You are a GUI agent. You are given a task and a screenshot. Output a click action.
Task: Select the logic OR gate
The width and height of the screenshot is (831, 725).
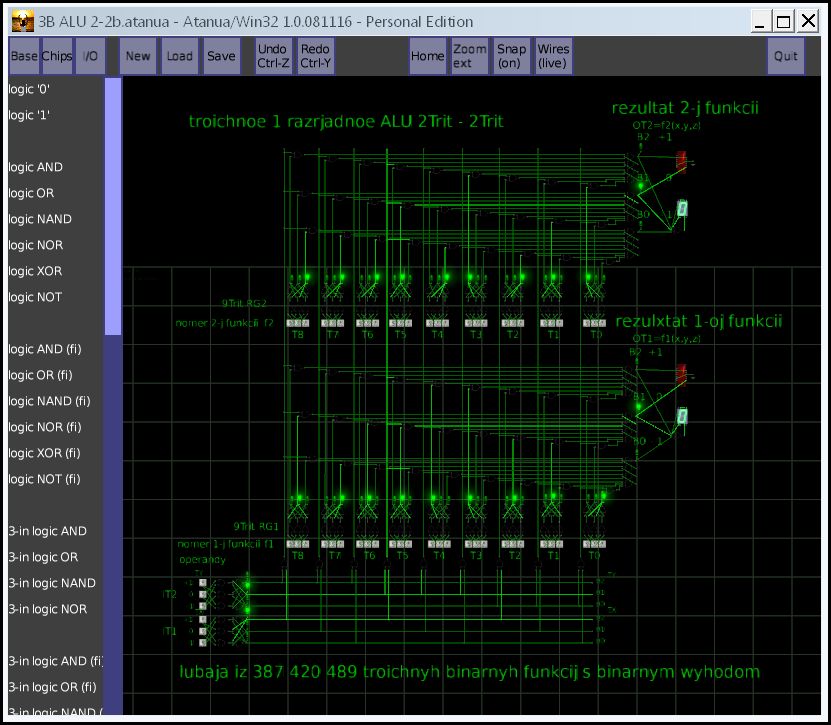click(32, 193)
